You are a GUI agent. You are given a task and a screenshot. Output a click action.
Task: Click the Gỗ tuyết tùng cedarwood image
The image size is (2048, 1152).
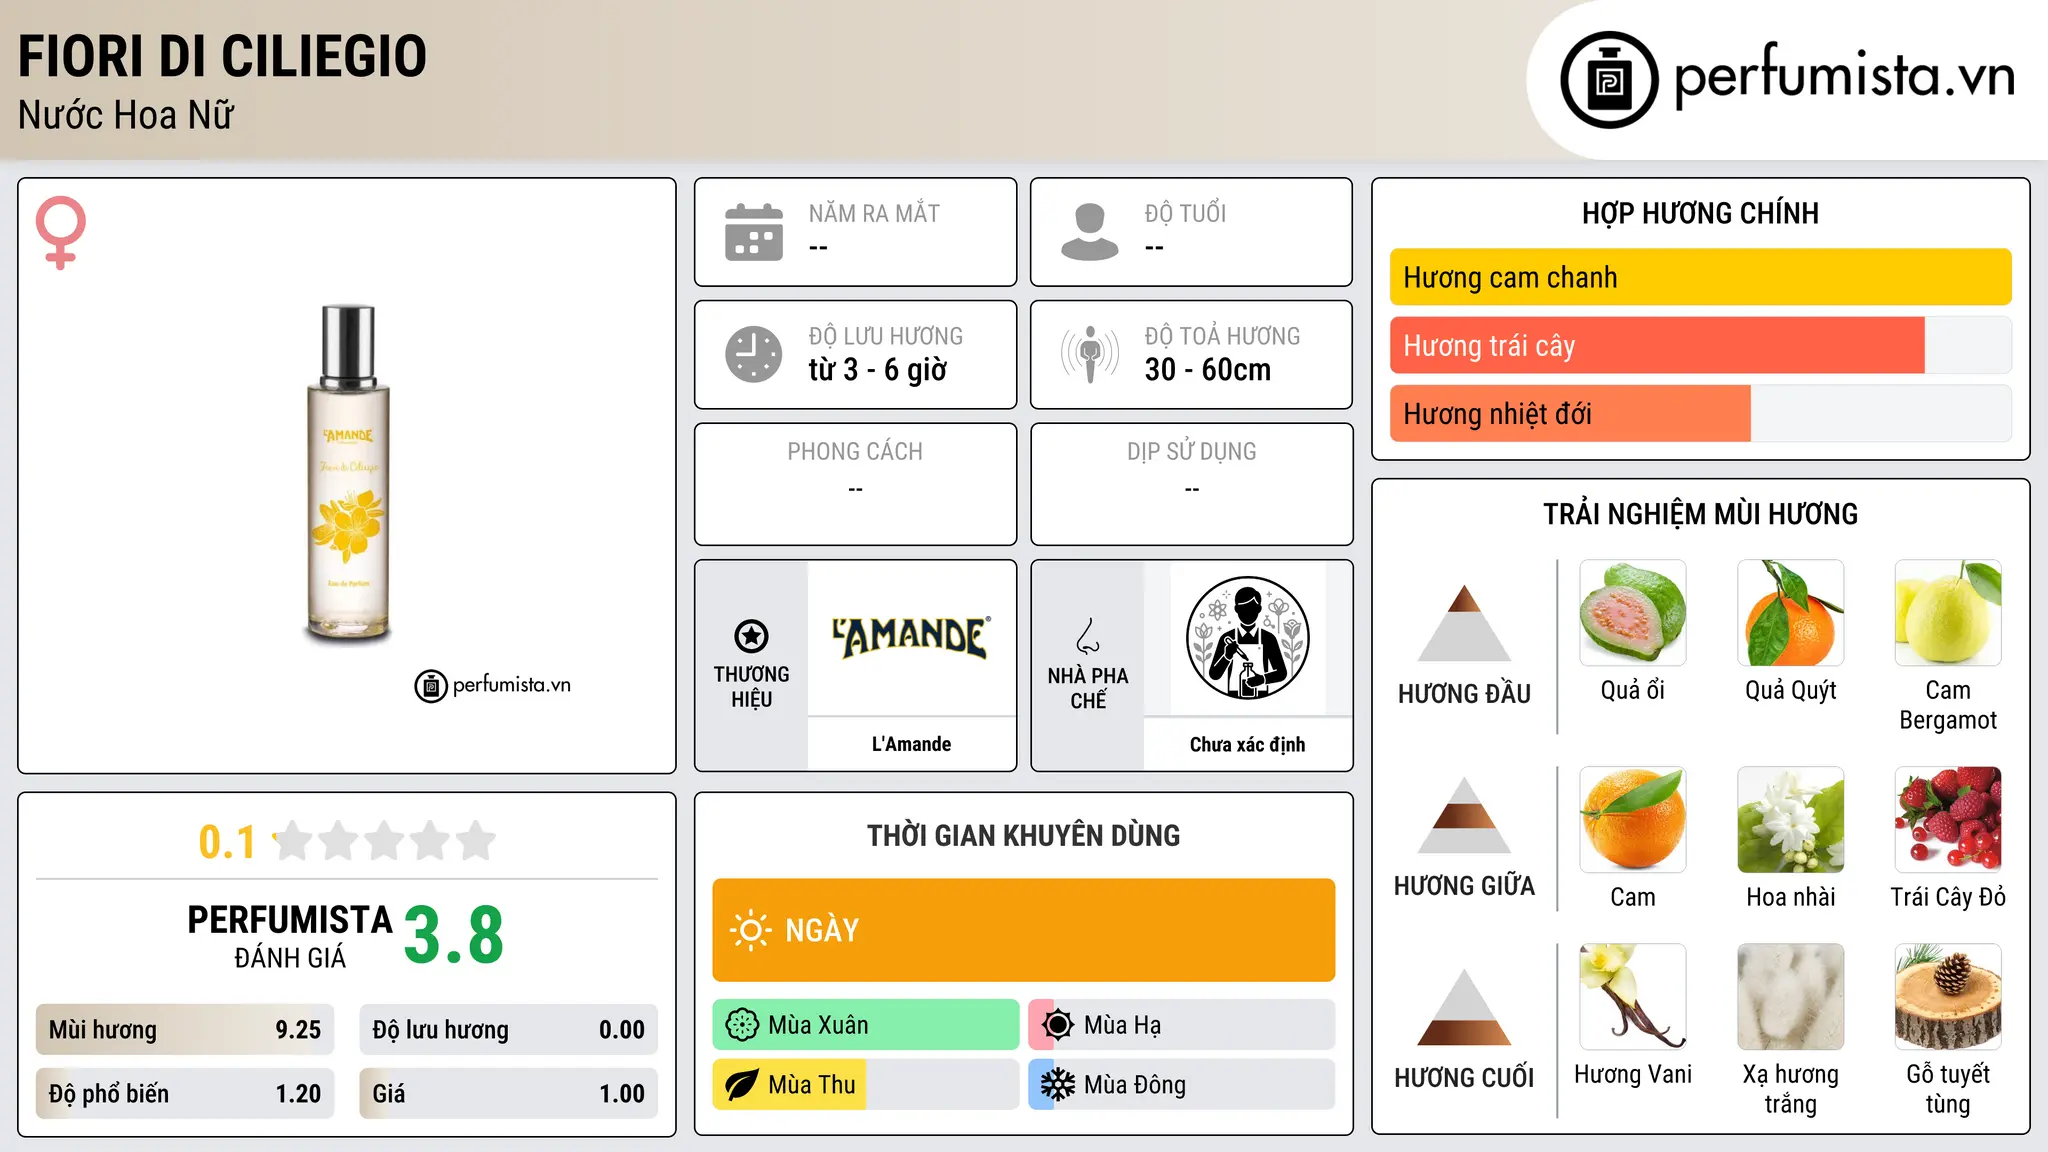click(x=1948, y=997)
